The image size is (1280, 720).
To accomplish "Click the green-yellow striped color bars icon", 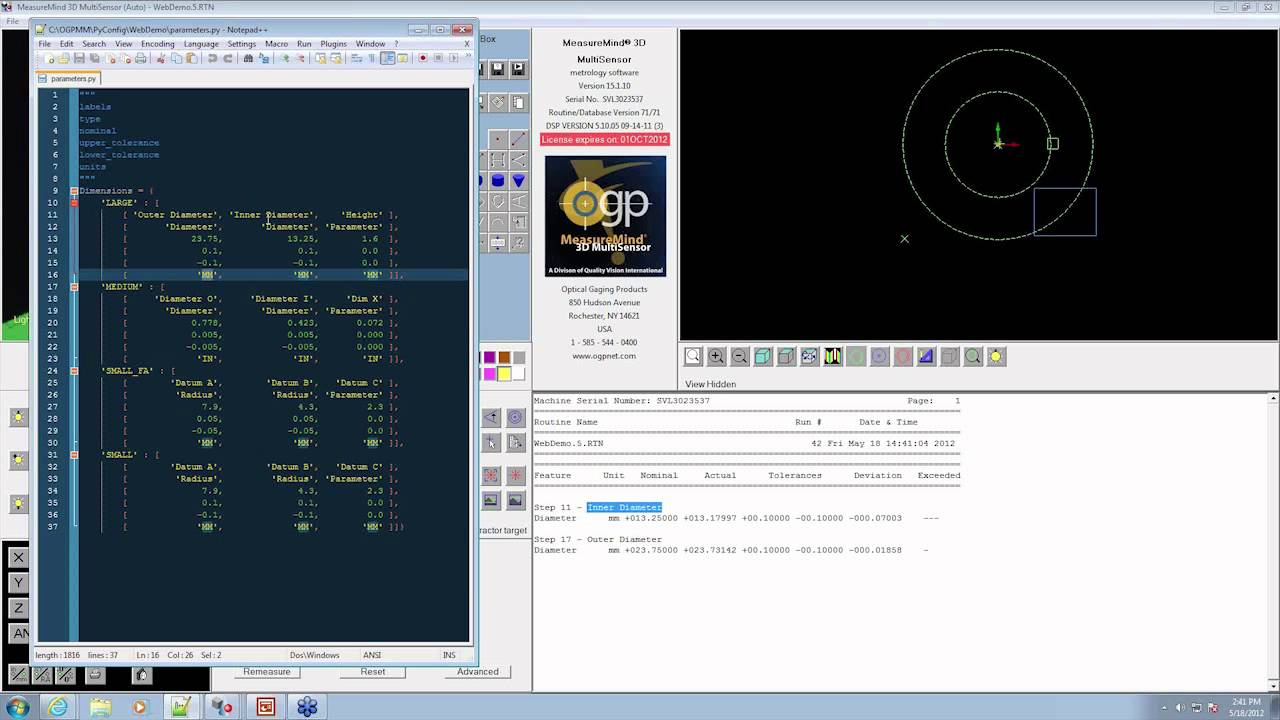I will (832, 356).
